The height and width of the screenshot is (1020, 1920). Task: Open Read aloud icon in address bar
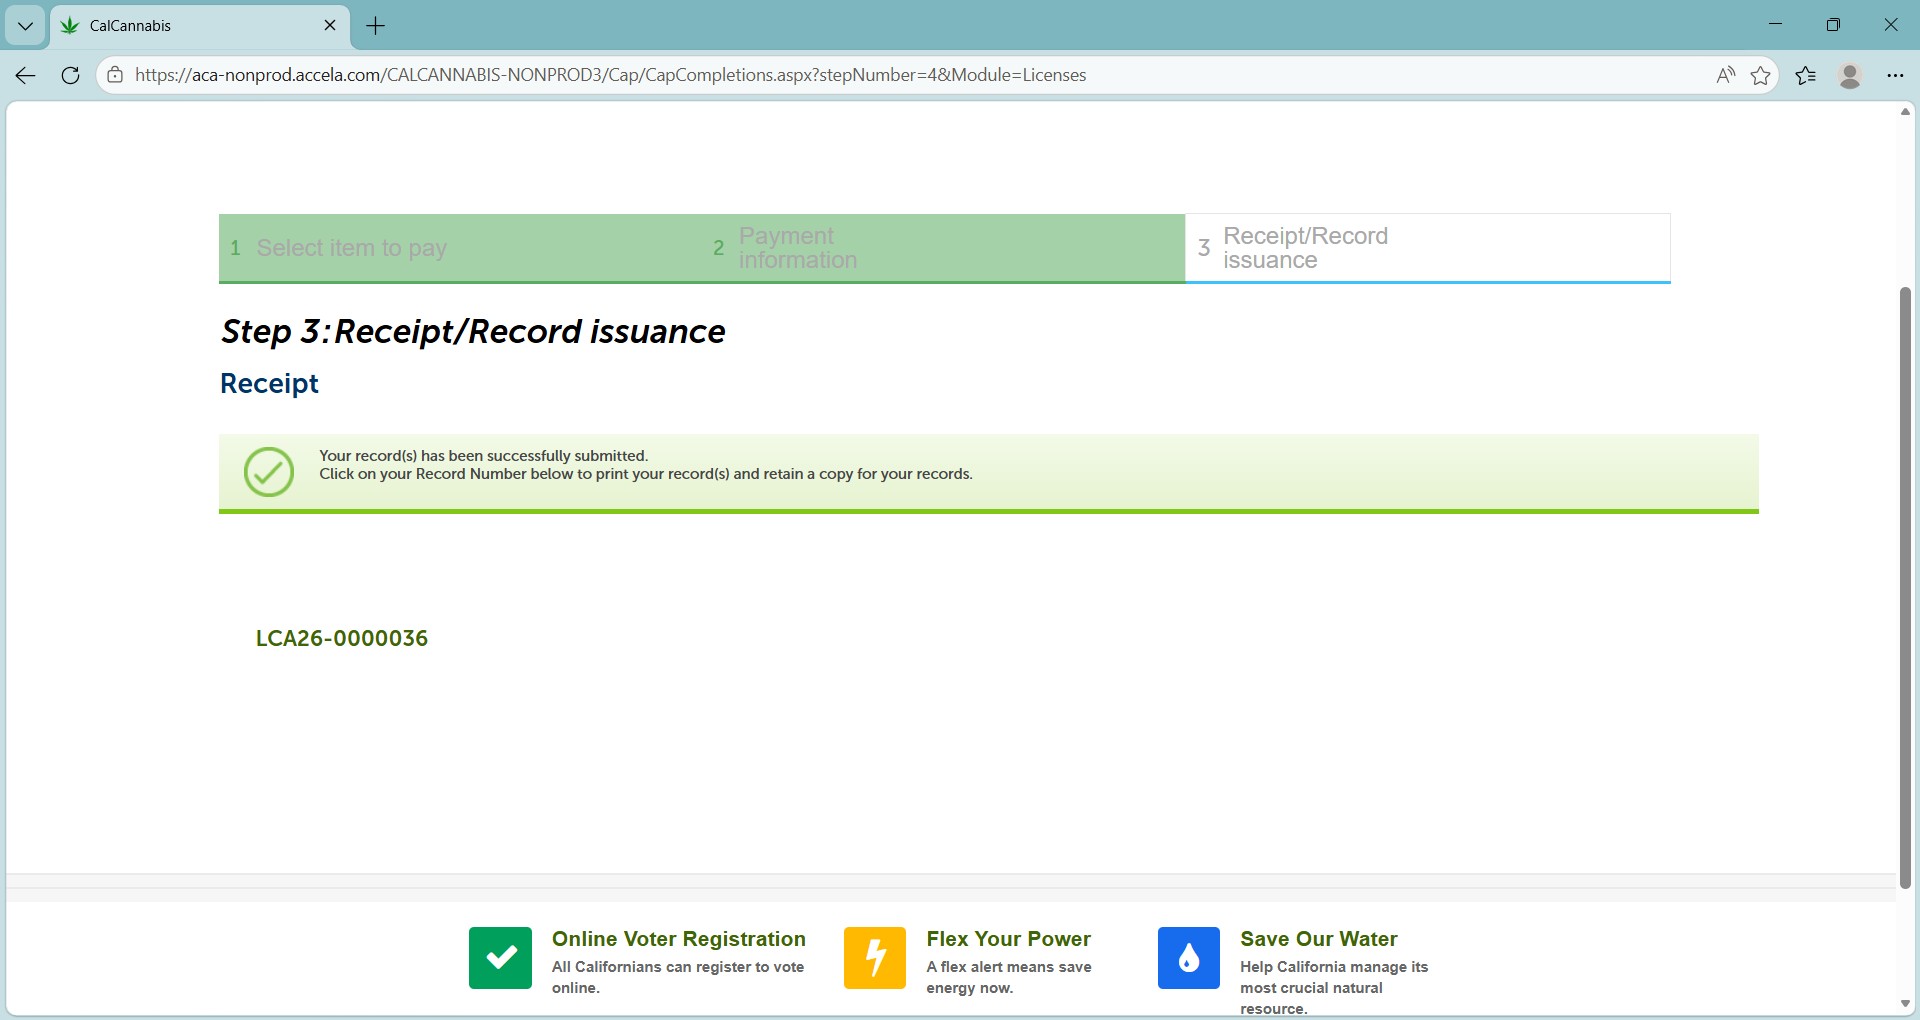click(1725, 75)
